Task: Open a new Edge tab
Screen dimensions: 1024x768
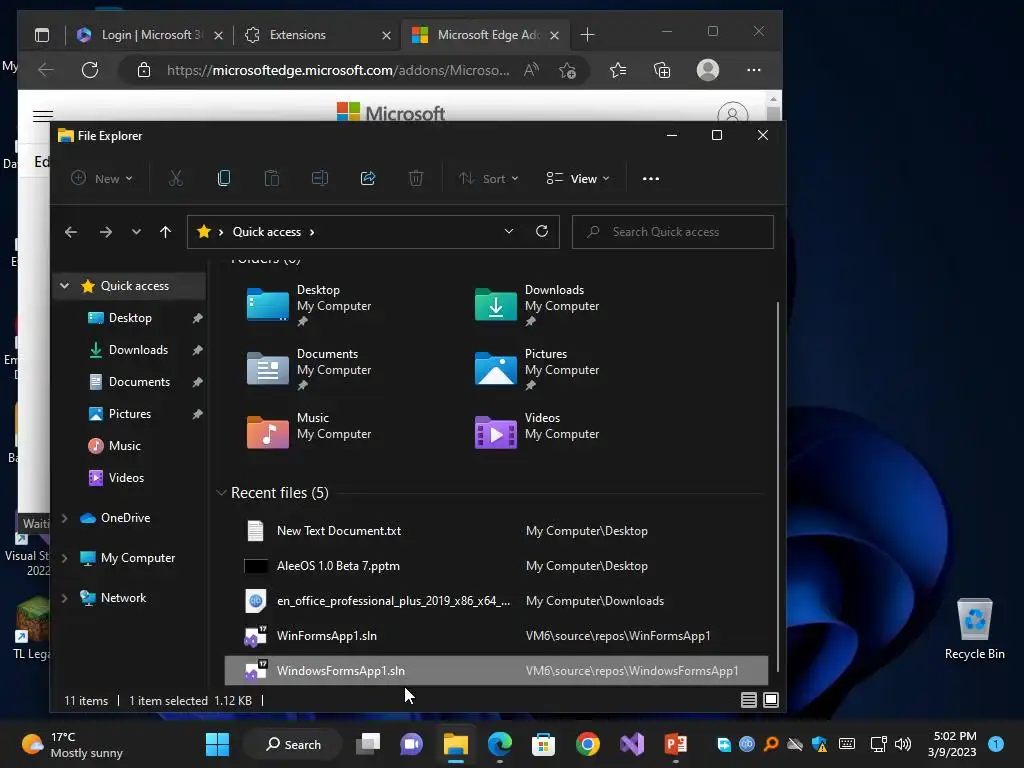Action: 587,35
